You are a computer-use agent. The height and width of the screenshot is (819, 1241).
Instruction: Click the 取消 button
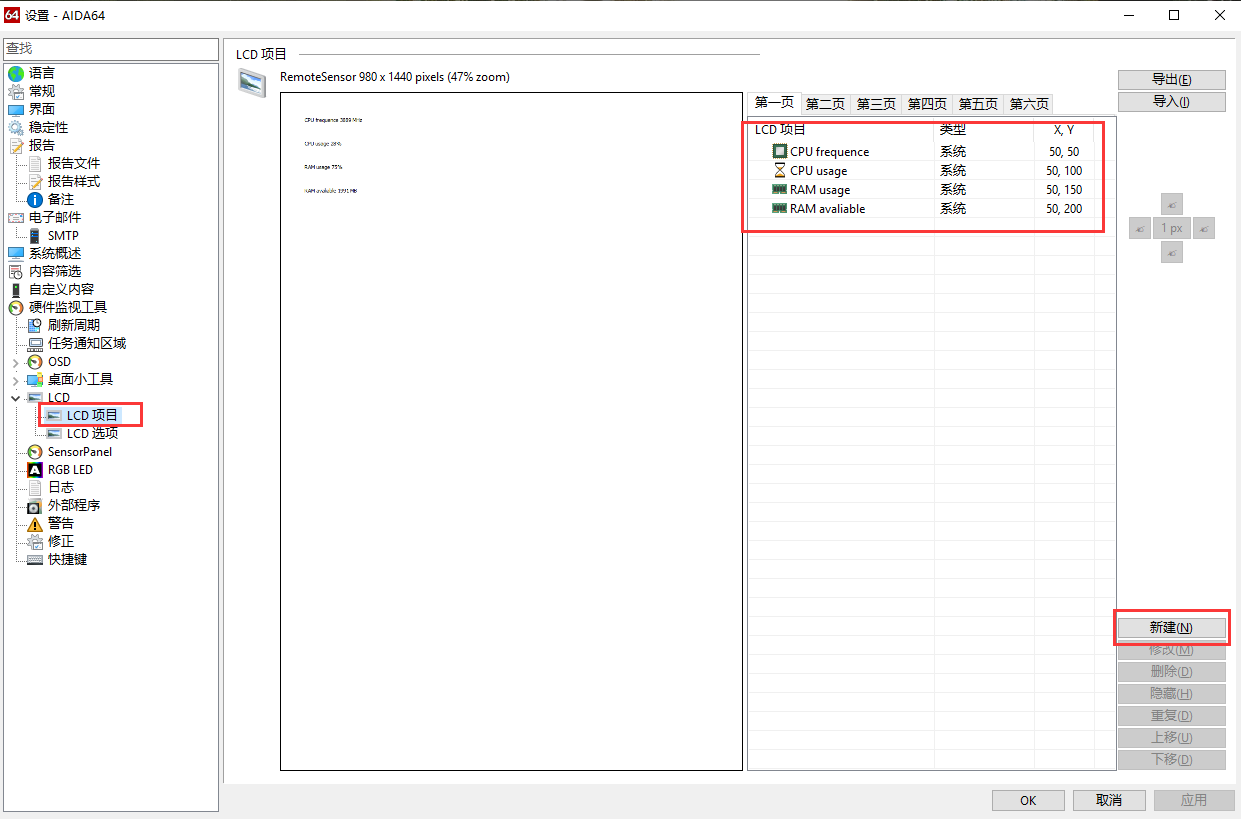1109,800
